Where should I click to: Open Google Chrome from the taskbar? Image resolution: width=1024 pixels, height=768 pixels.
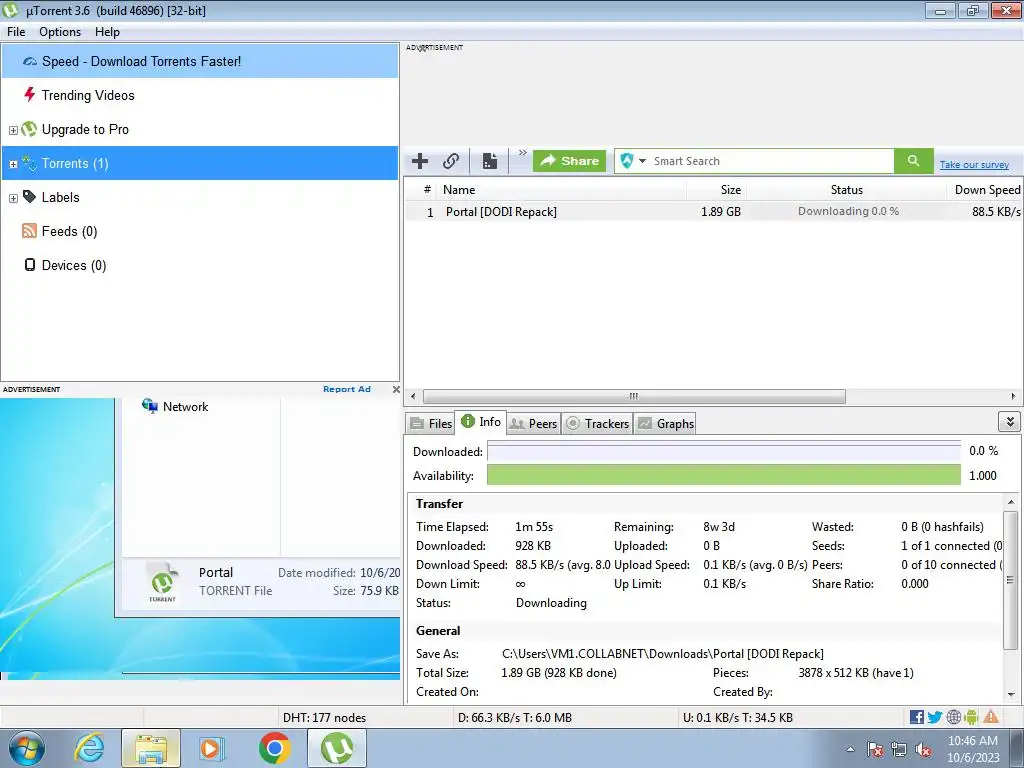tap(274, 748)
